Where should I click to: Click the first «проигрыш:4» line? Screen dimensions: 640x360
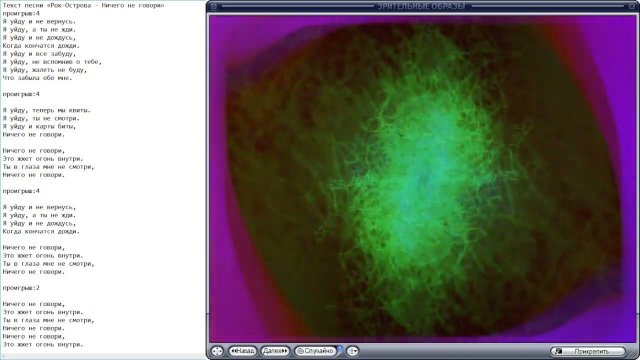[21, 13]
